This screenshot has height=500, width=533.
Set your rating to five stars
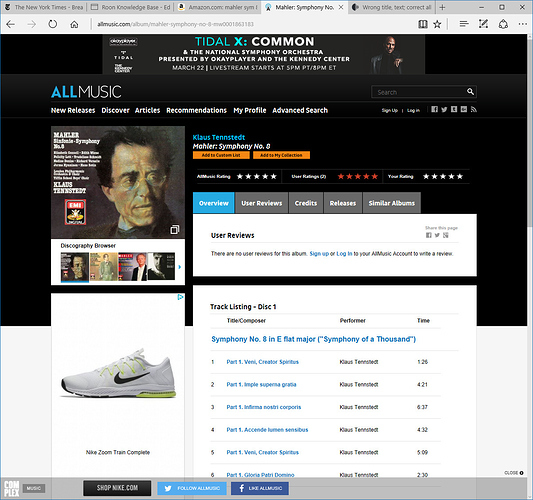[x=460, y=176]
